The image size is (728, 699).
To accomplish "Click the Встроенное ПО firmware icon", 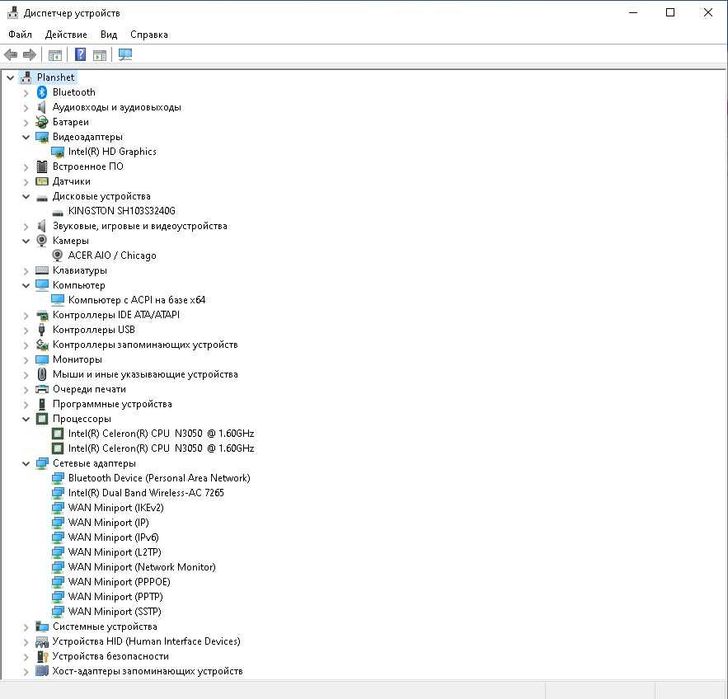I will (42, 166).
